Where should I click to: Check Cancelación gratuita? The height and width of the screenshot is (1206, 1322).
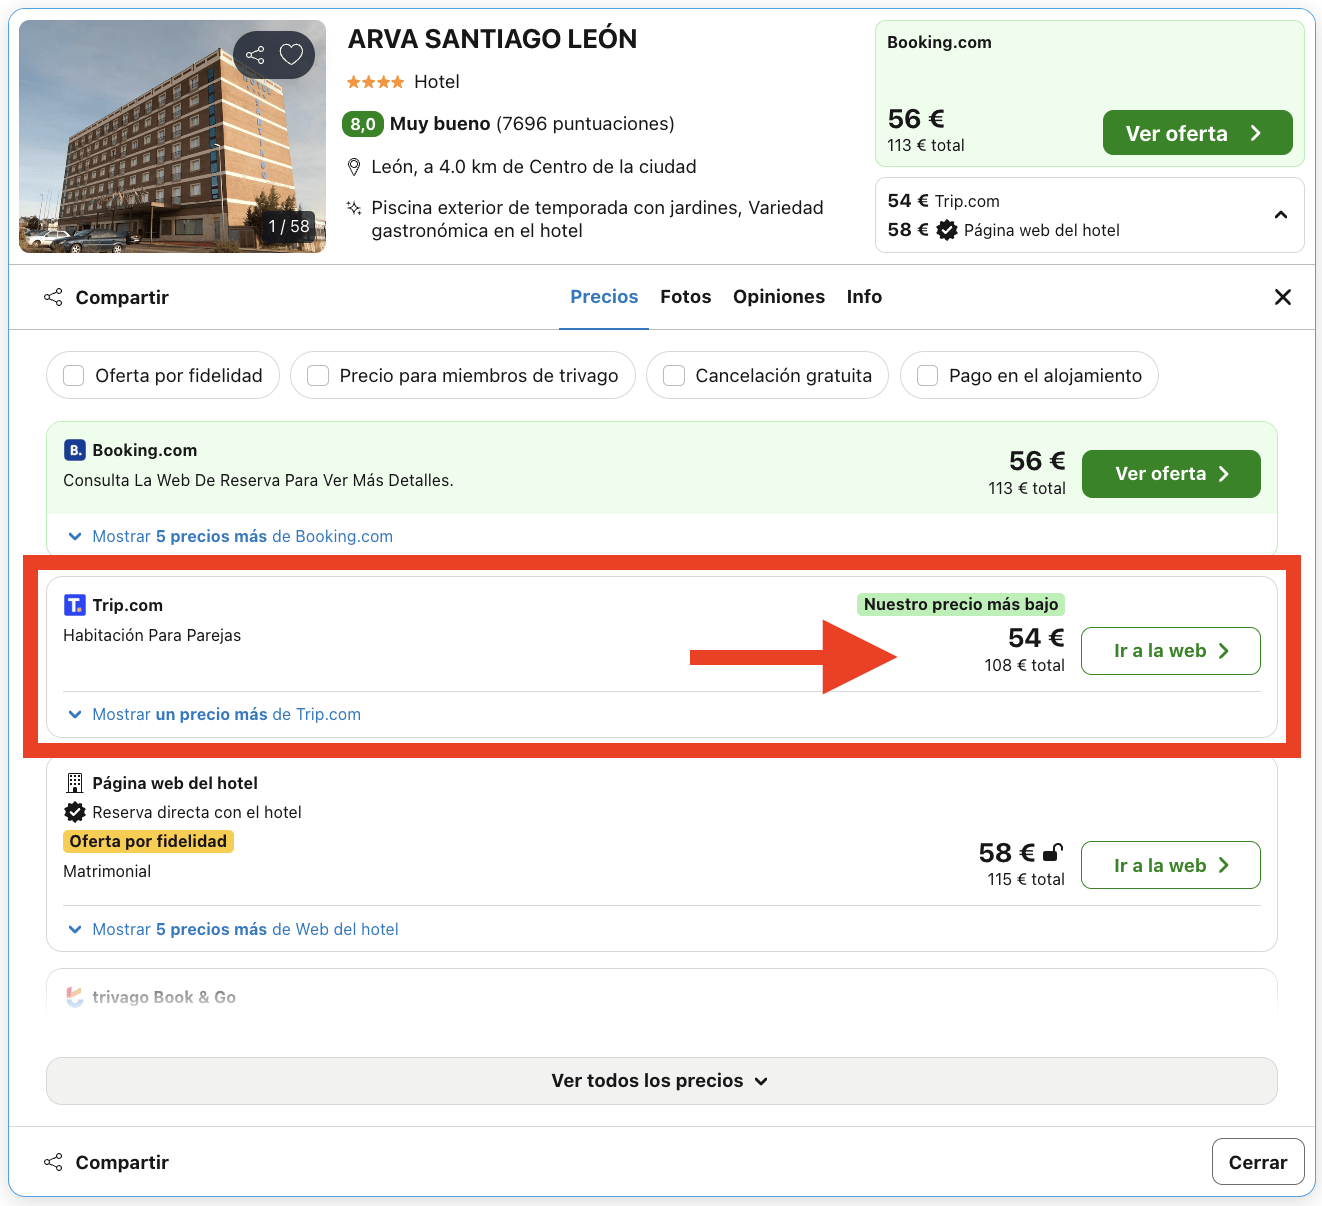673,375
